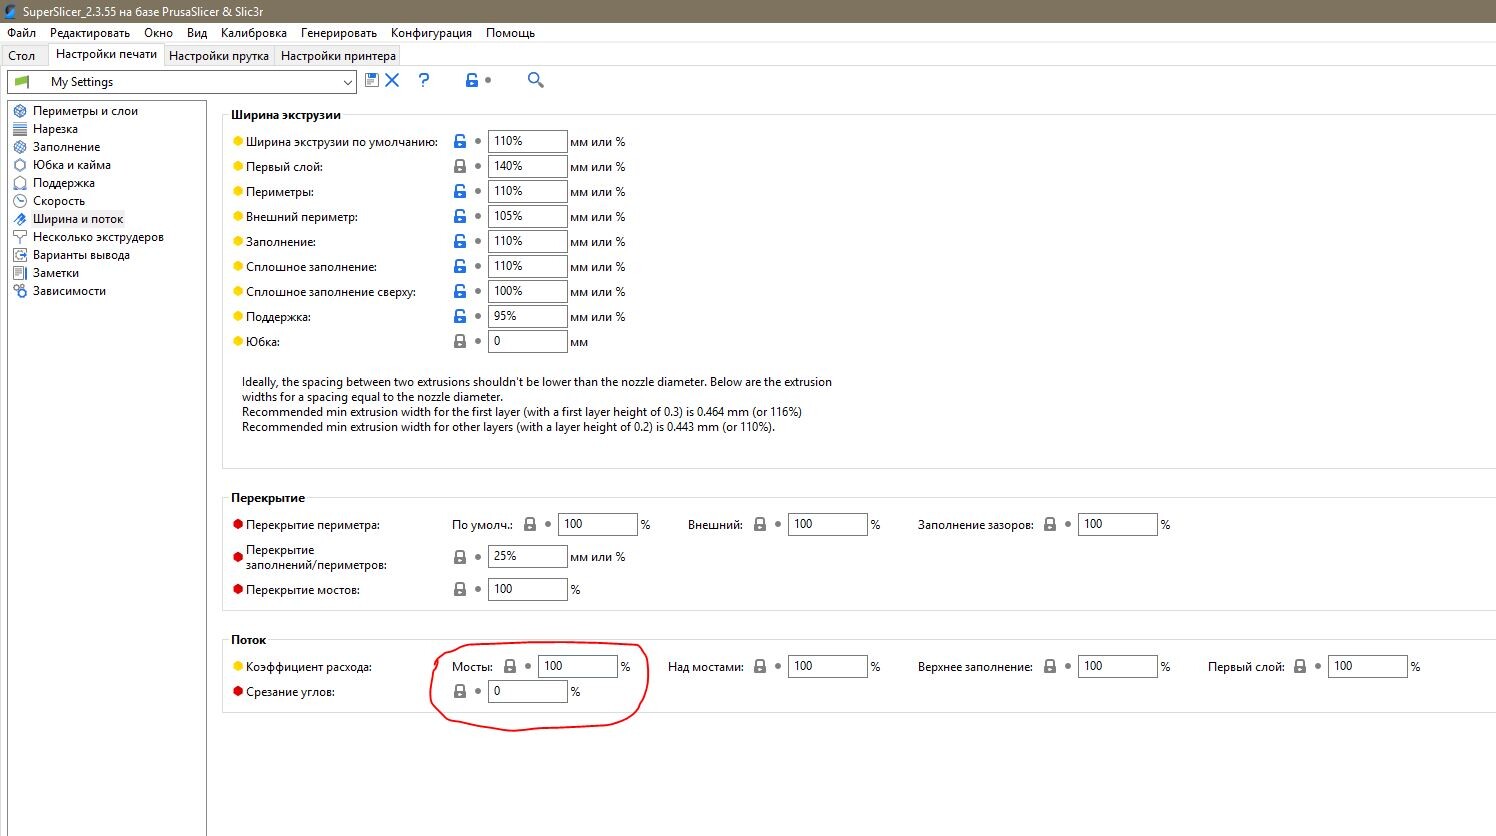Click lock icon next to Заполнение зазоров

(1050, 525)
